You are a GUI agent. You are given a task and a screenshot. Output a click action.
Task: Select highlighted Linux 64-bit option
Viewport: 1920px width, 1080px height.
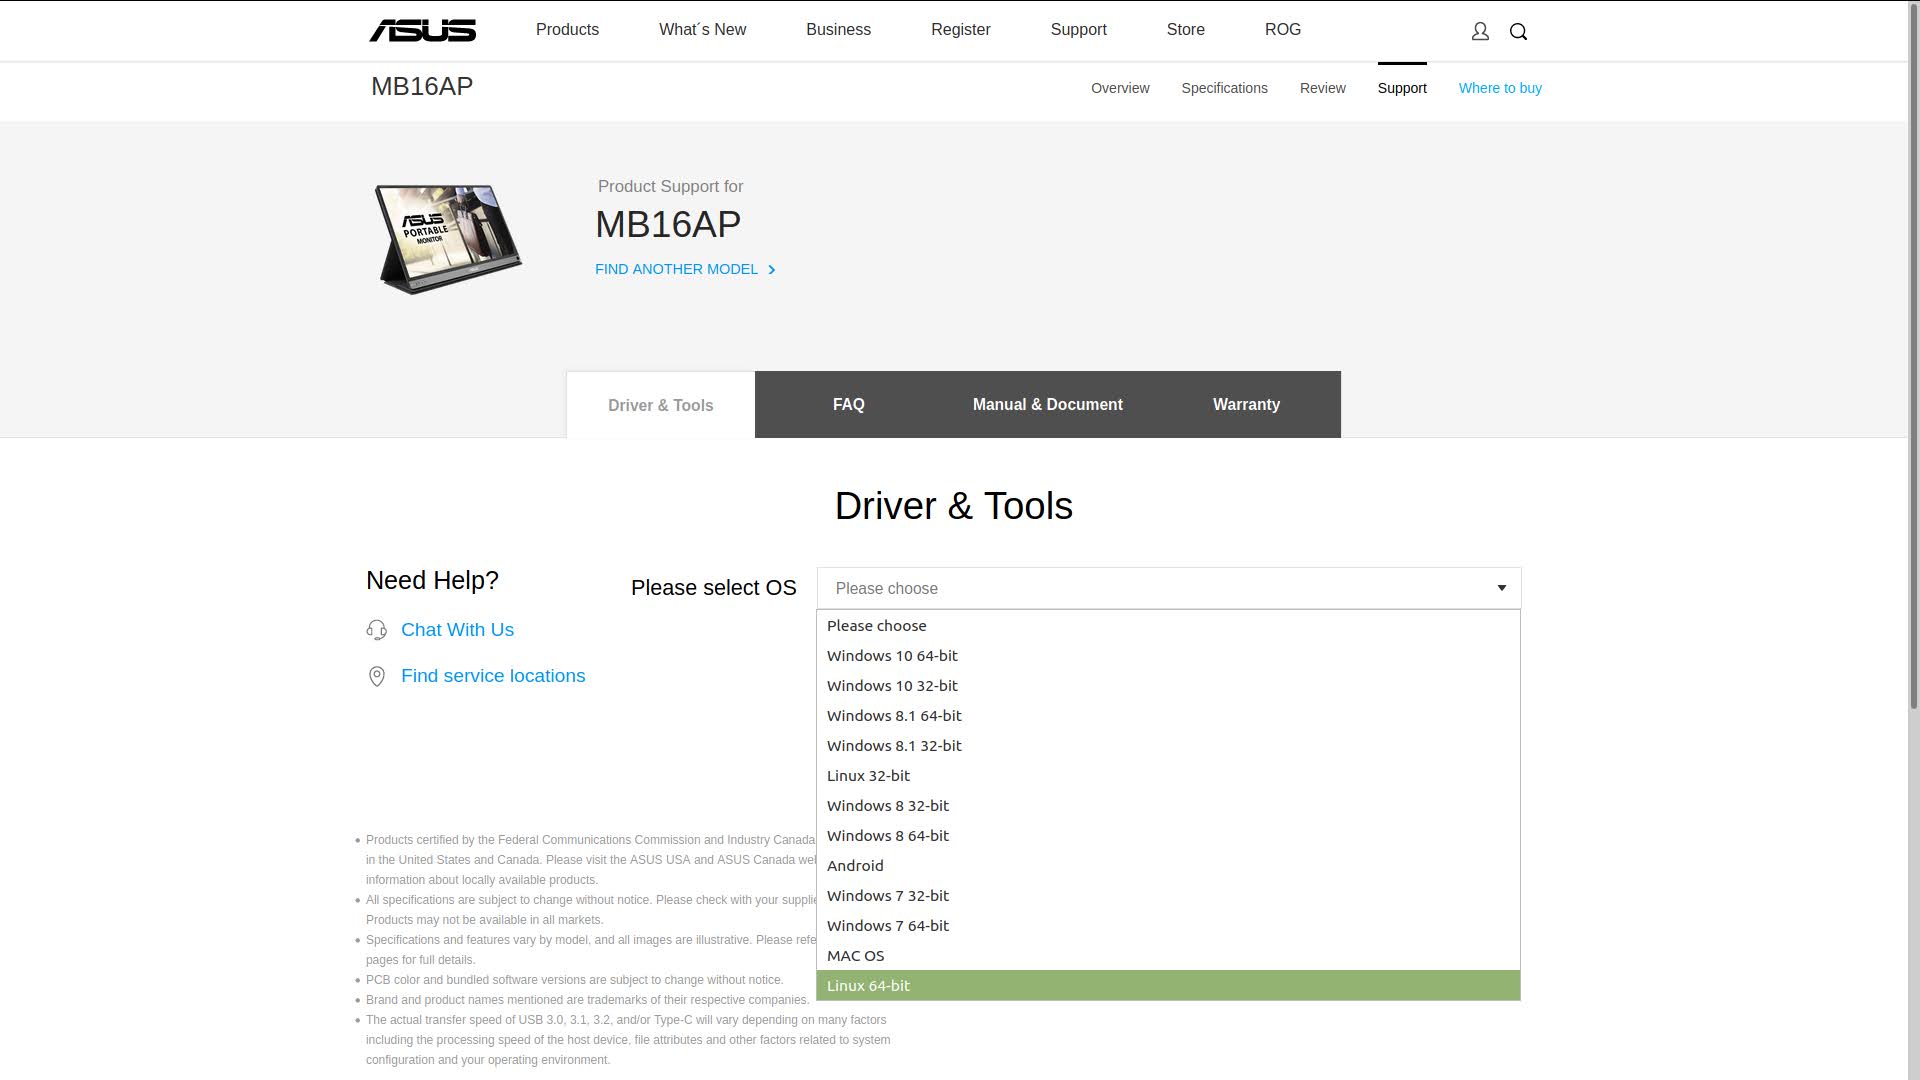pyautogui.click(x=1168, y=986)
